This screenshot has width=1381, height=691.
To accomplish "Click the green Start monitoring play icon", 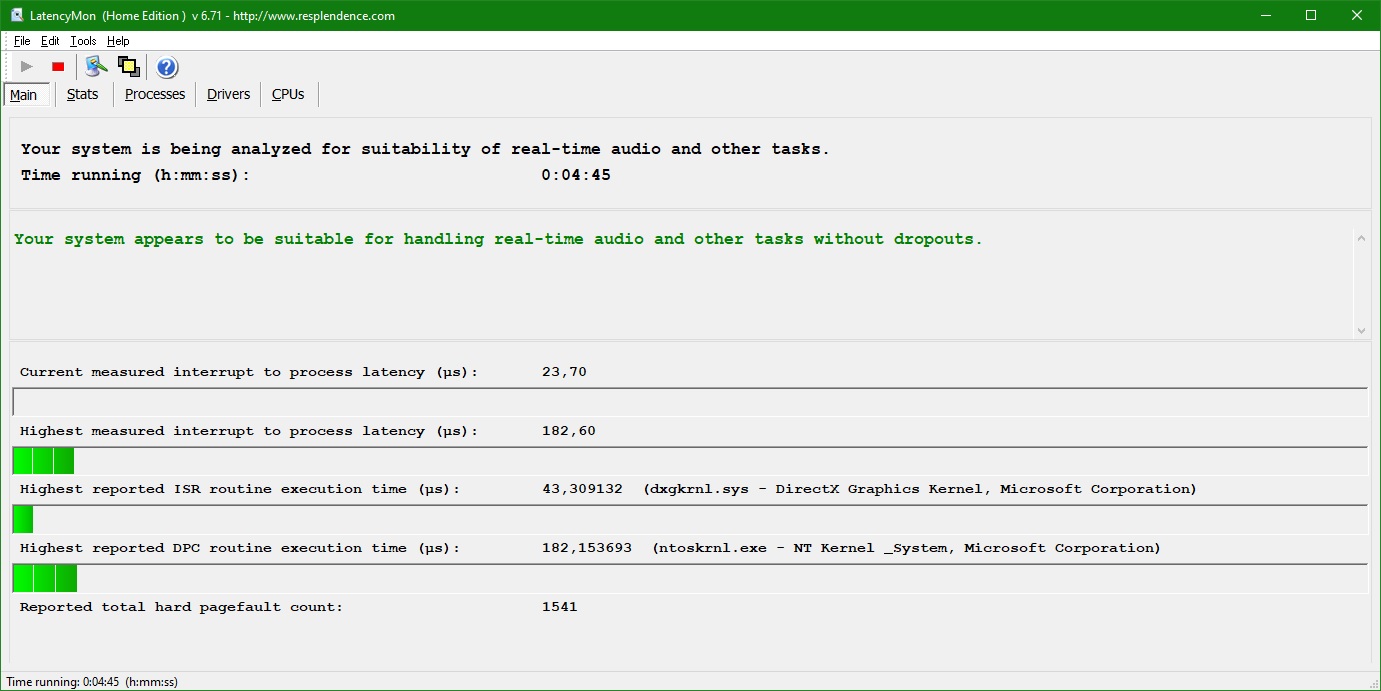I will 27,67.
